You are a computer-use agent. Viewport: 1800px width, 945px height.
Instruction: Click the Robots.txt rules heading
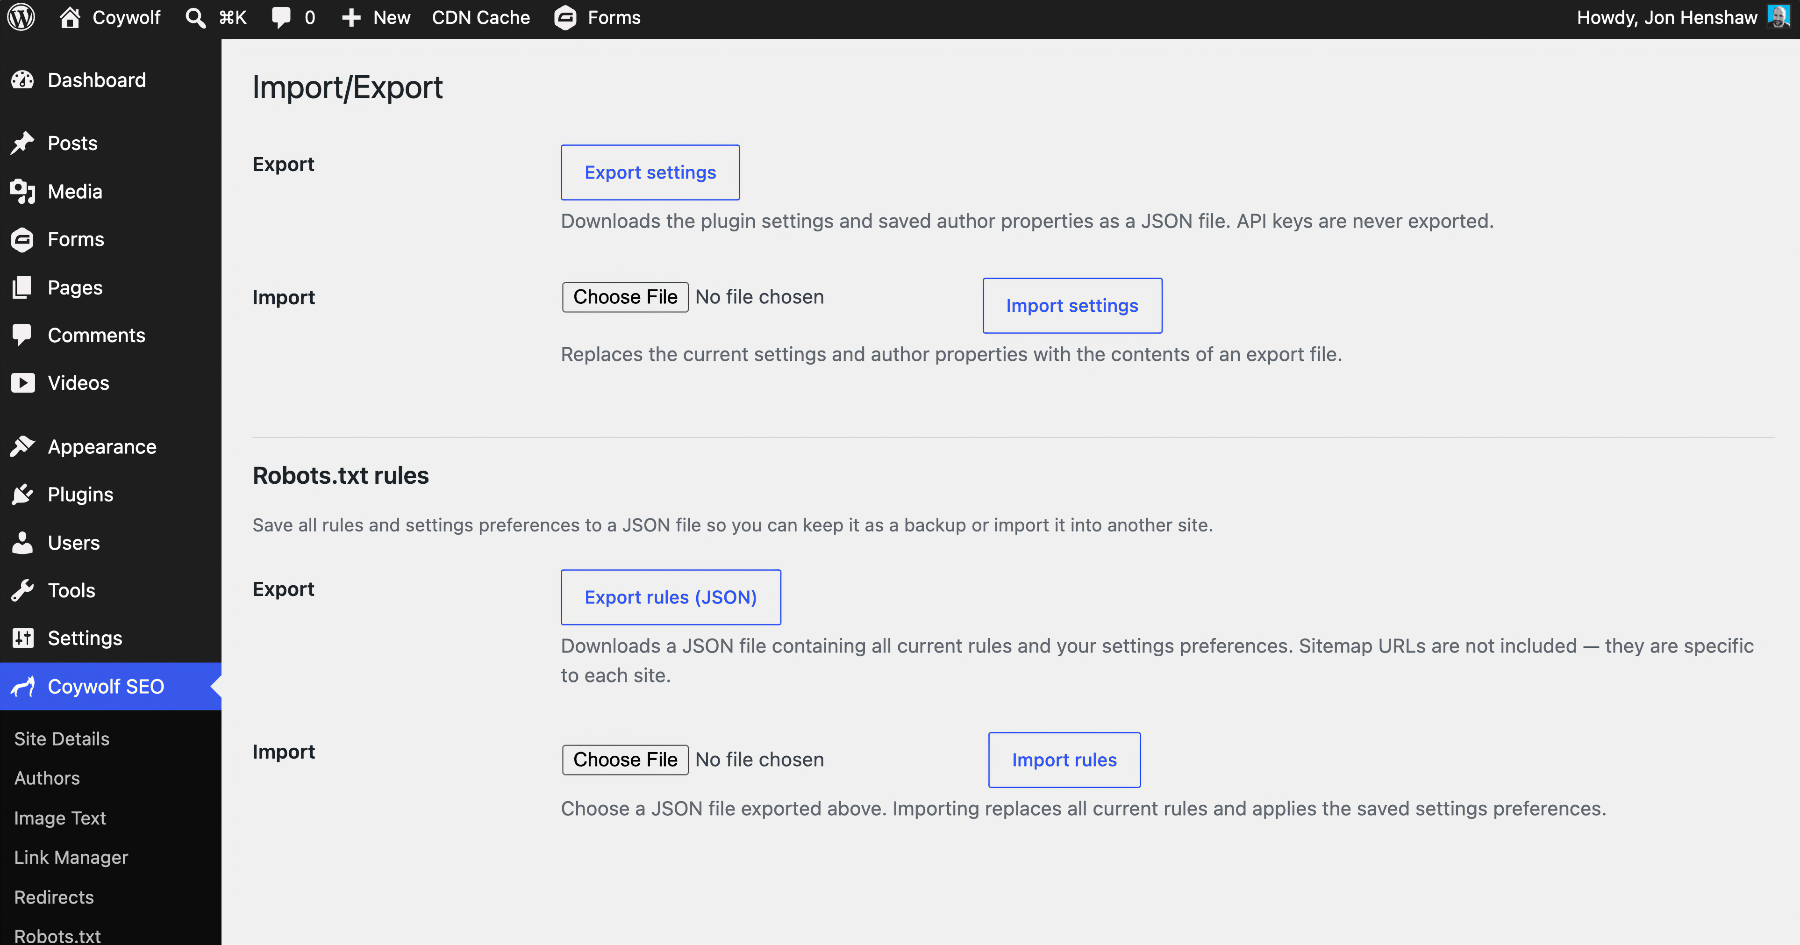pyautogui.click(x=340, y=476)
